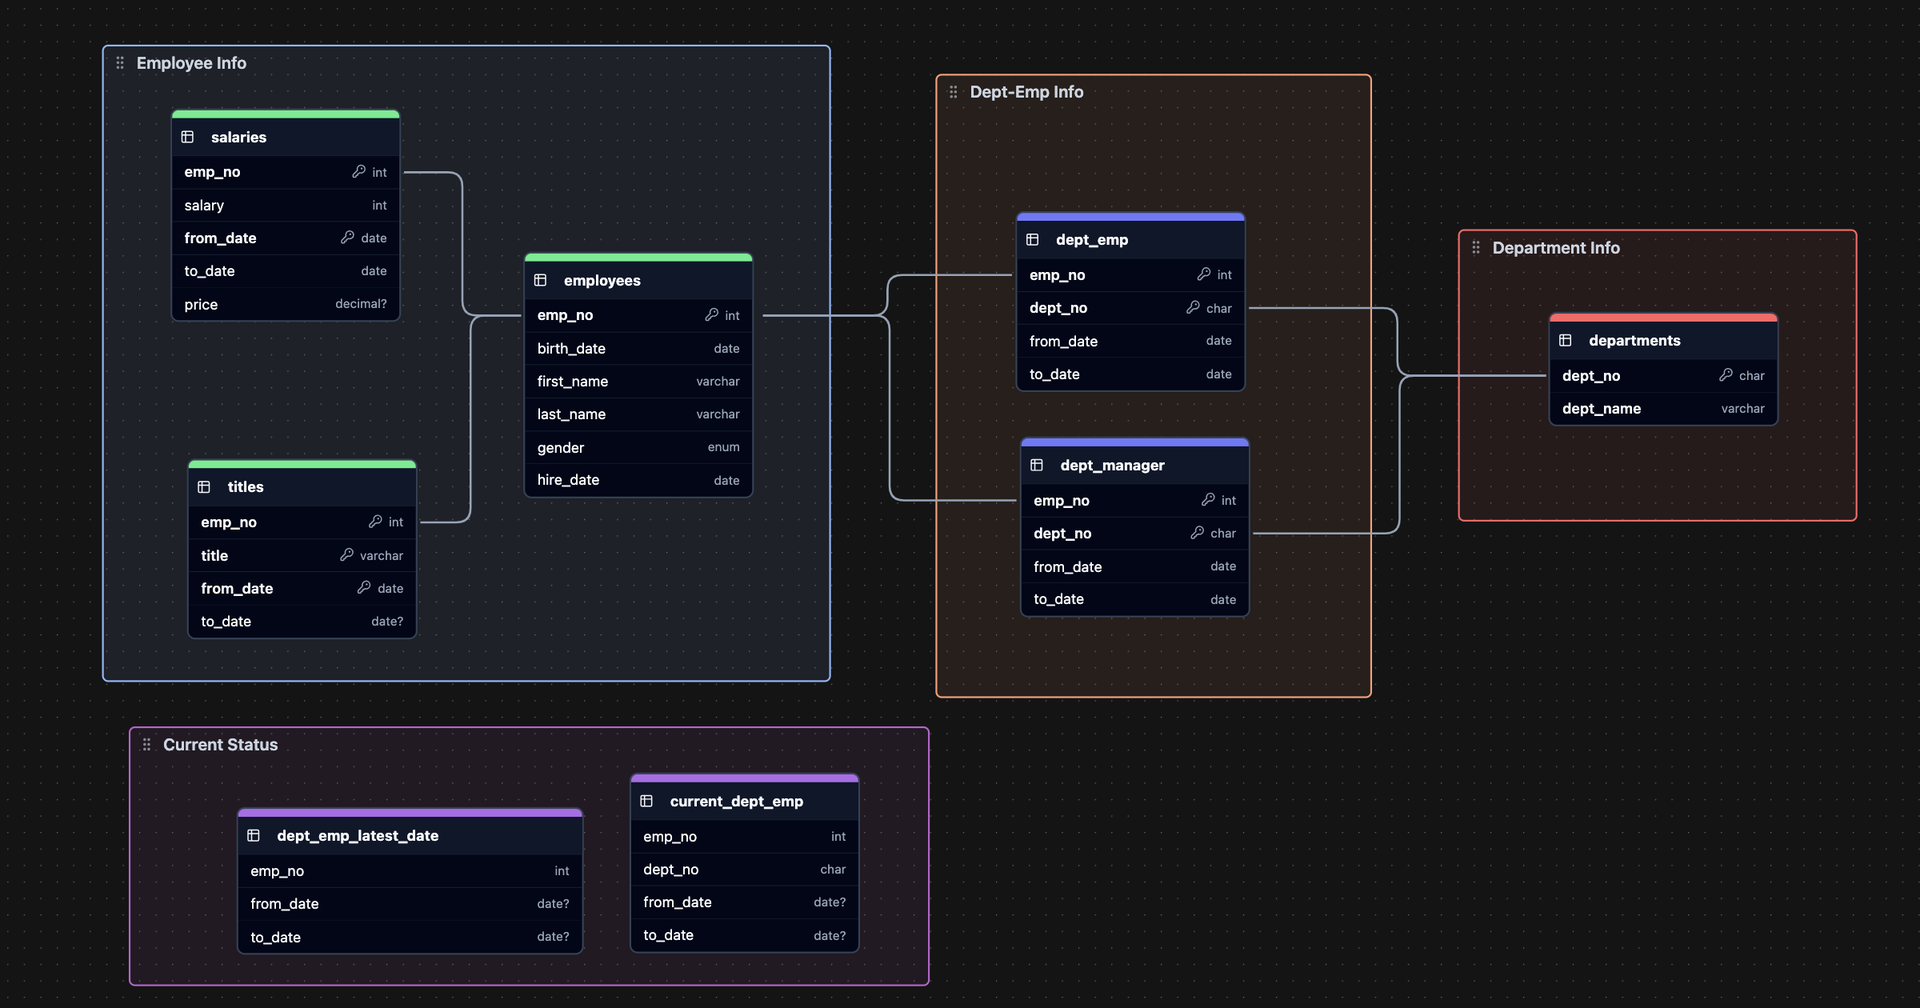This screenshot has height=1008, width=1920.
Task: Select dept_no field in current_dept_emp
Action: [x=745, y=869]
